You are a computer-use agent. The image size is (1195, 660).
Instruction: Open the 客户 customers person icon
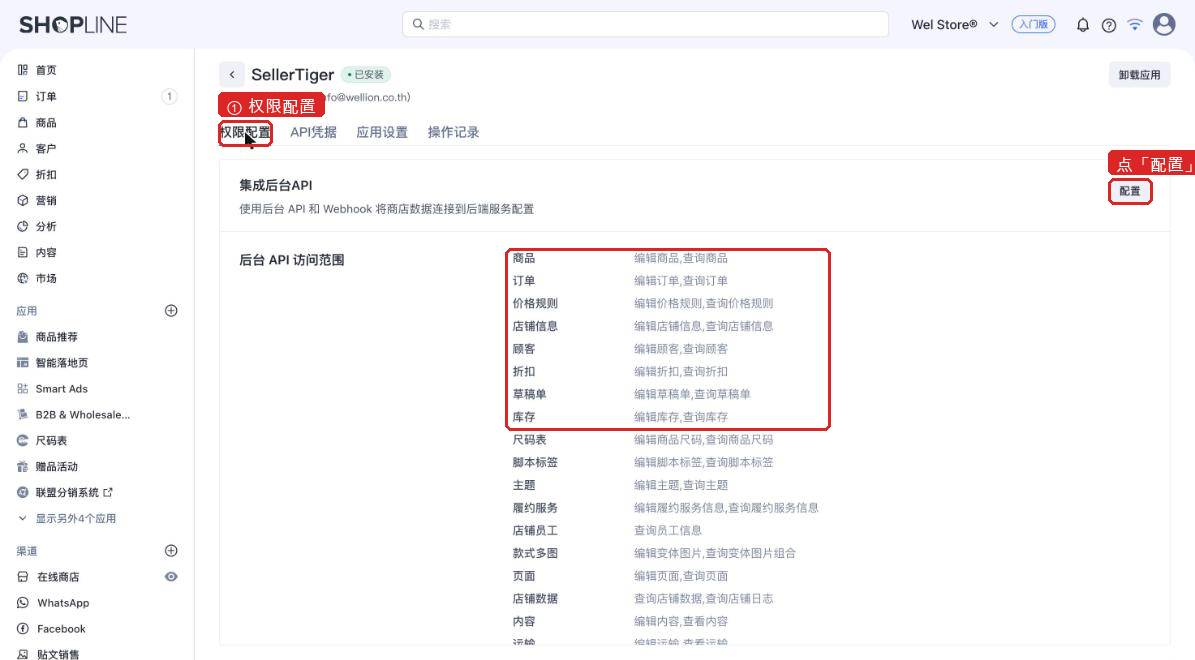tap(23, 148)
